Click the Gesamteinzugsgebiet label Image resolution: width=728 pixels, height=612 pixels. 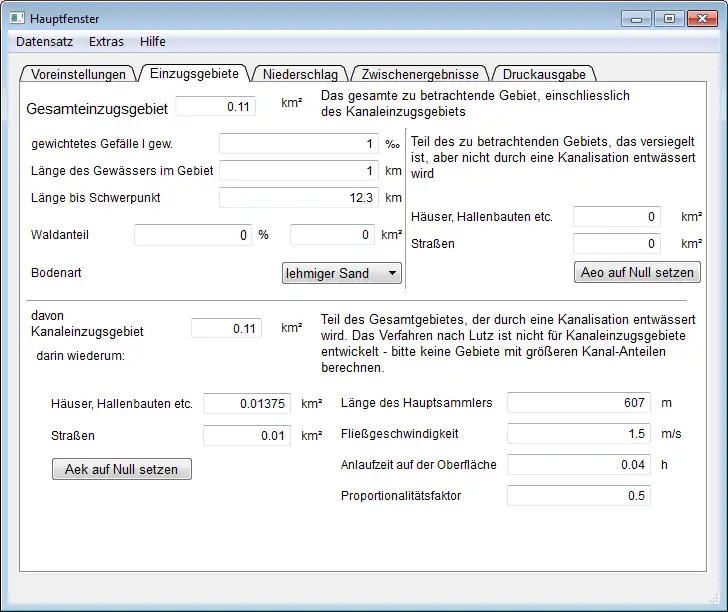[97, 109]
